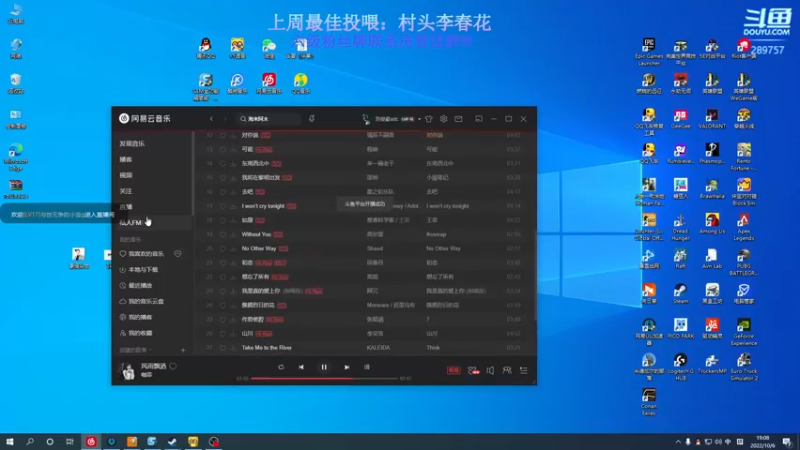Open 最近播放 in sidebar

pyautogui.click(x=140, y=285)
